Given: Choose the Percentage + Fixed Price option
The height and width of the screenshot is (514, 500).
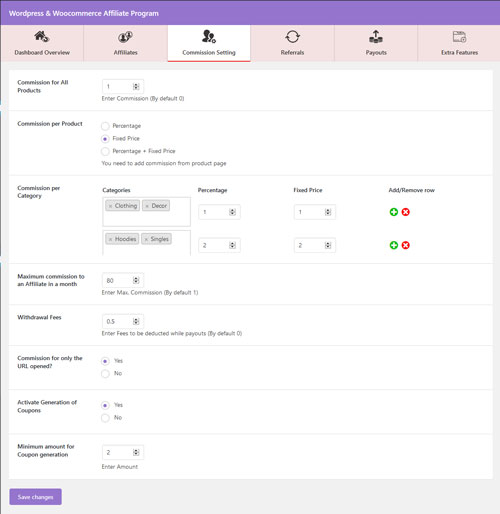Looking at the screenshot, I should pos(105,151).
